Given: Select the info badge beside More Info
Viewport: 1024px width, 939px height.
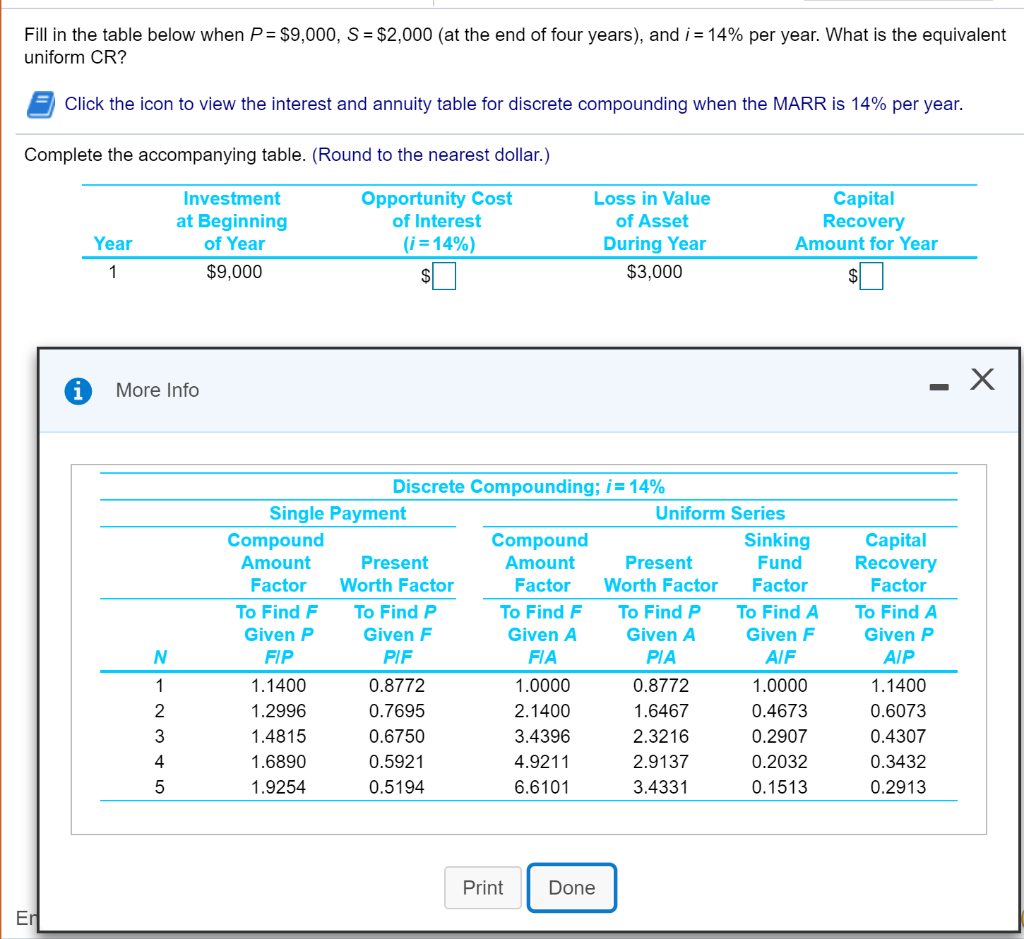Looking at the screenshot, I should (x=78, y=390).
